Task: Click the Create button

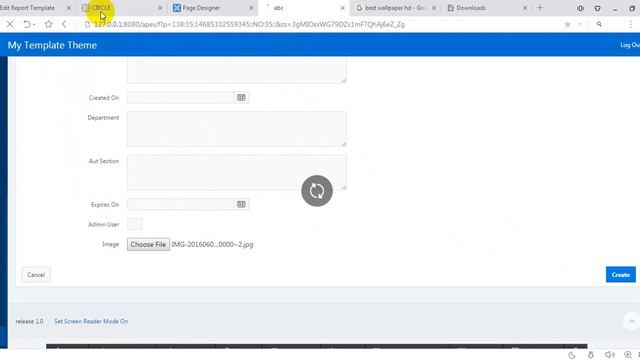Action: [x=620, y=275]
